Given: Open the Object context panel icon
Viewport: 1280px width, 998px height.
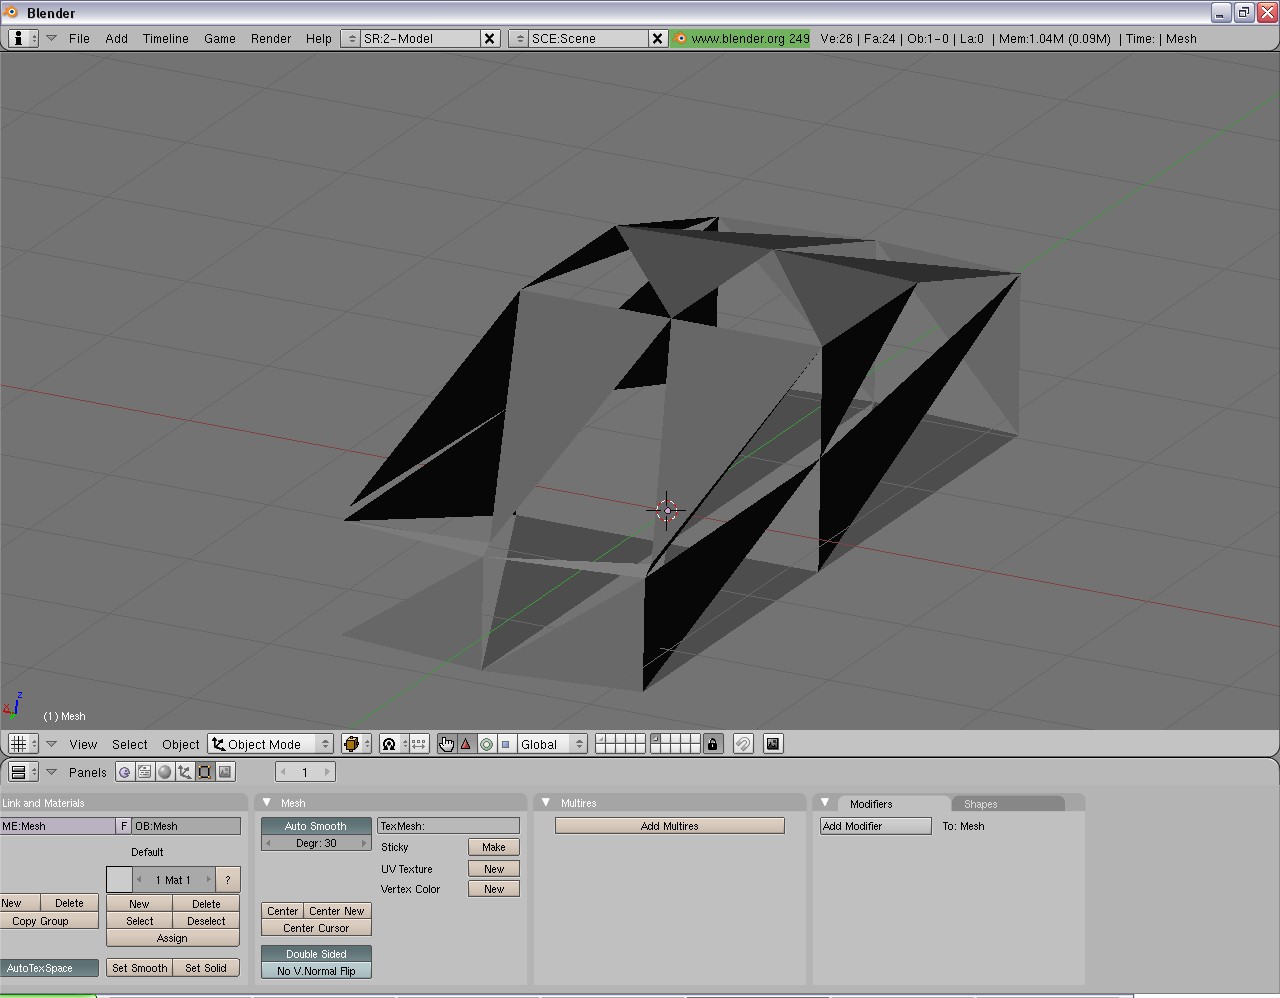Looking at the screenshot, I should tap(185, 772).
